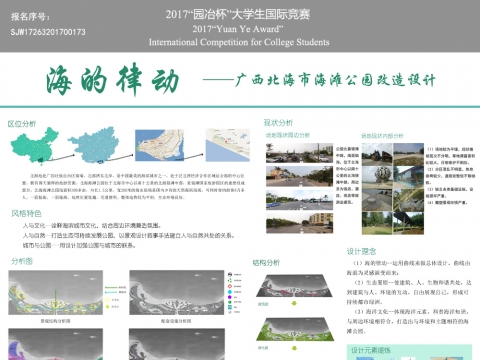
Task: Click the subtitle 广西北海市海滩公园改造设计
Action: tap(335, 80)
